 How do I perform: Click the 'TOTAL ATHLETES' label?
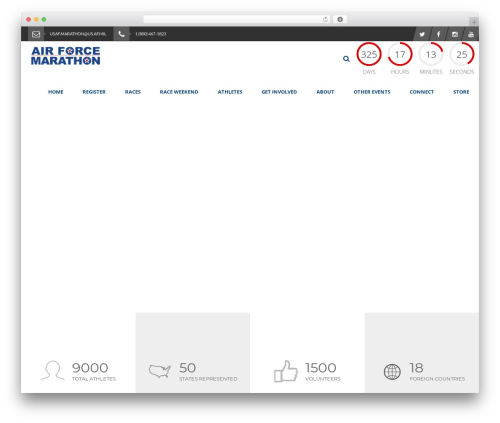pos(94,379)
